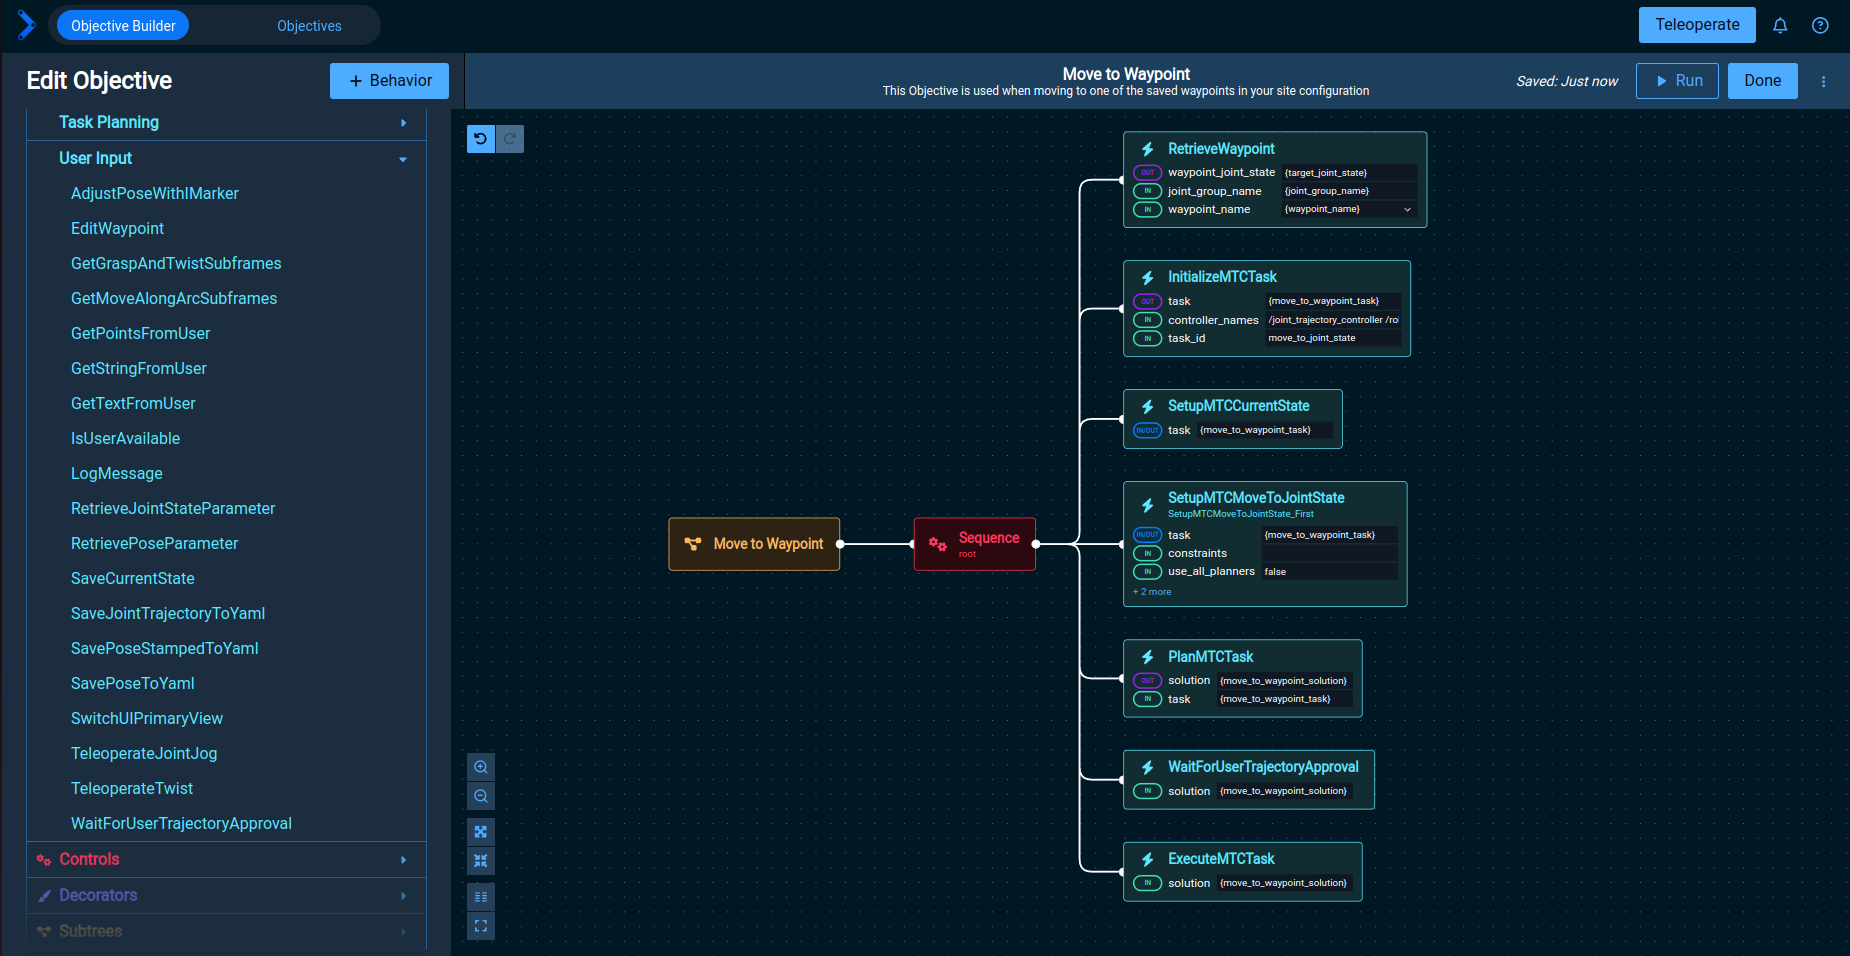This screenshot has width=1850, height=956.
Task: Edit task_id field value move_to_joint_state
Action: (x=1333, y=338)
